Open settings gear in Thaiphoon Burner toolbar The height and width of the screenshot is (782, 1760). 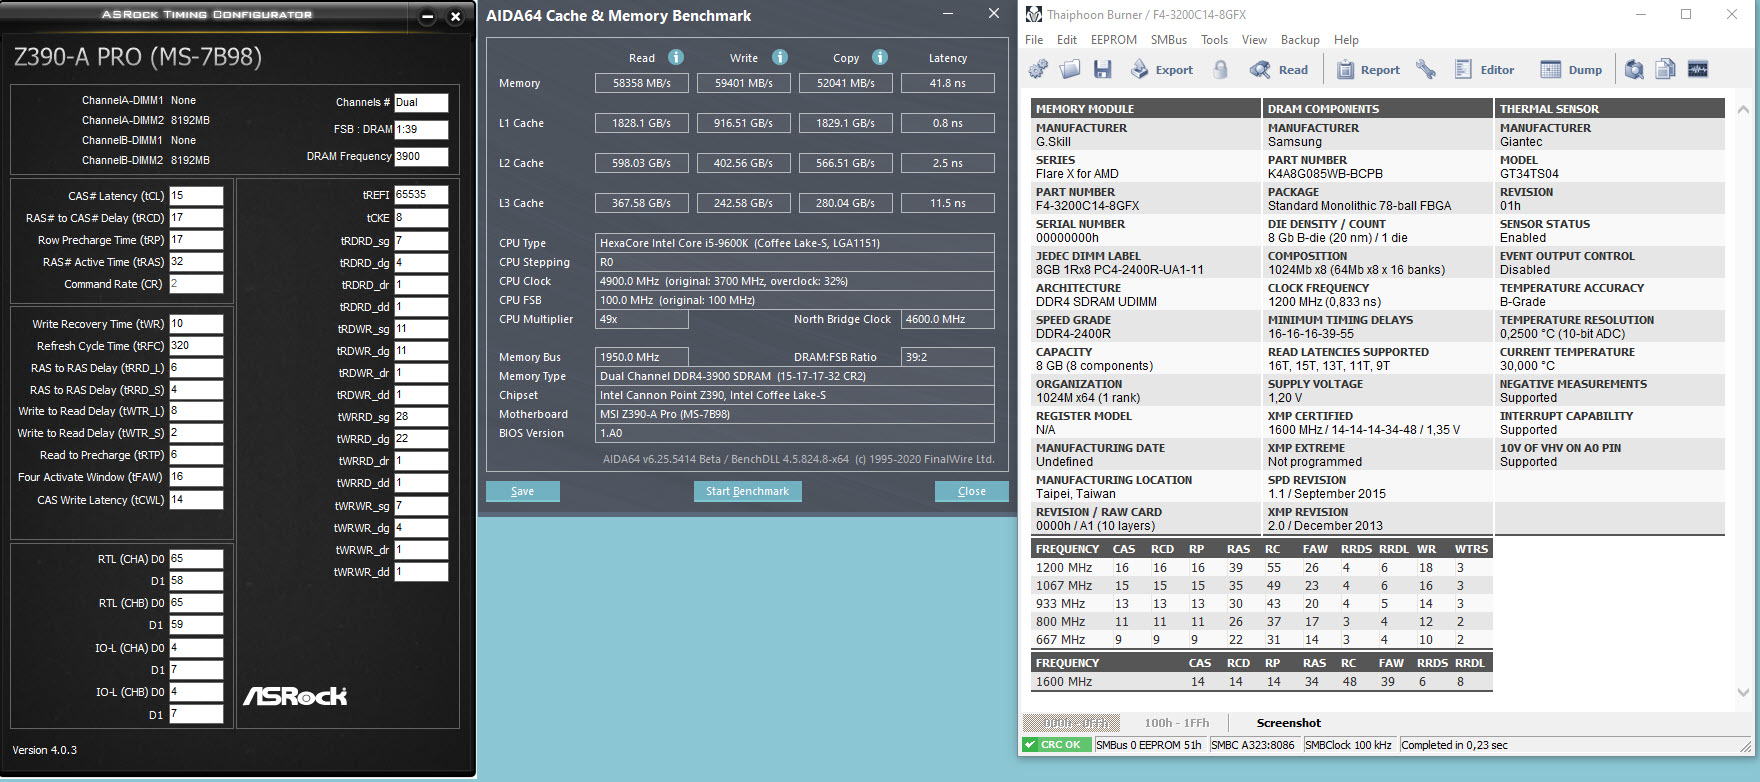(1039, 69)
